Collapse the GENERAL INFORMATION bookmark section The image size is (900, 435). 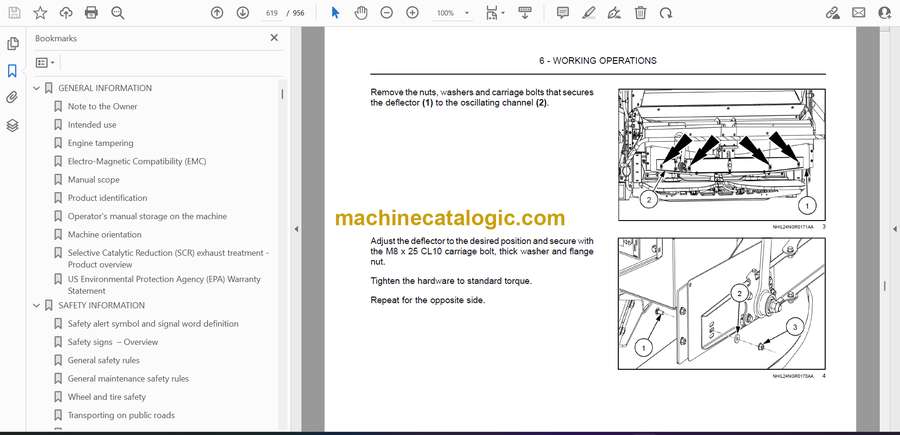click(x=37, y=88)
